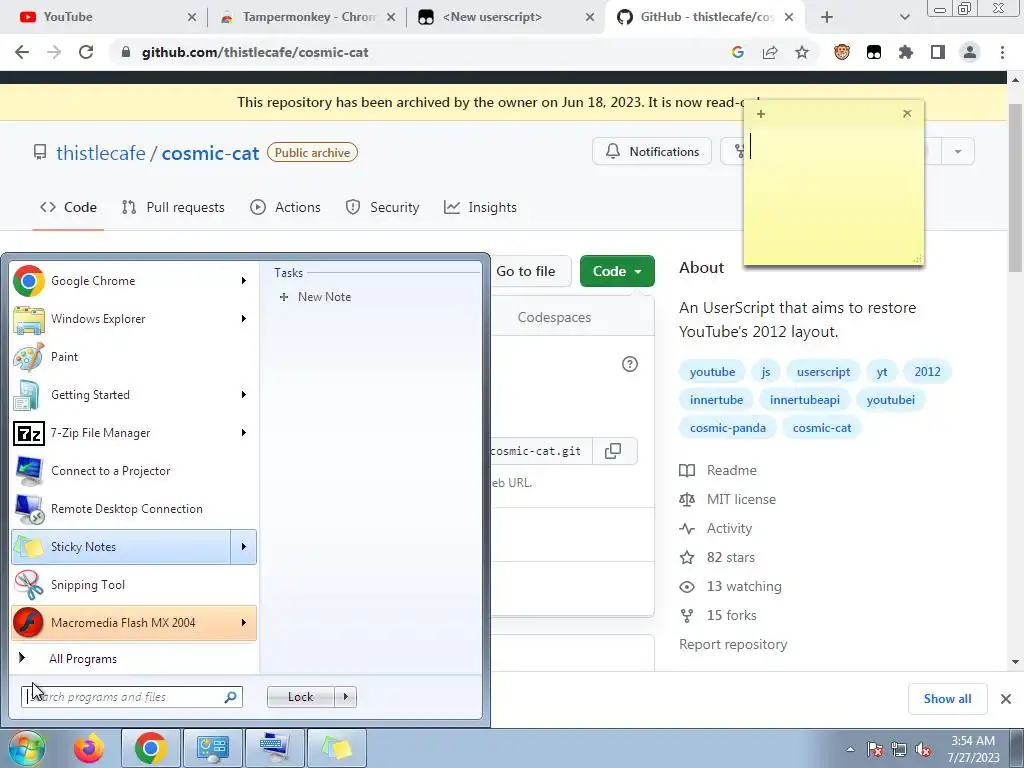The height and width of the screenshot is (768, 1024).
Task: Switch to Chrome on the taskbar
Action: click(x=150, y=748)
